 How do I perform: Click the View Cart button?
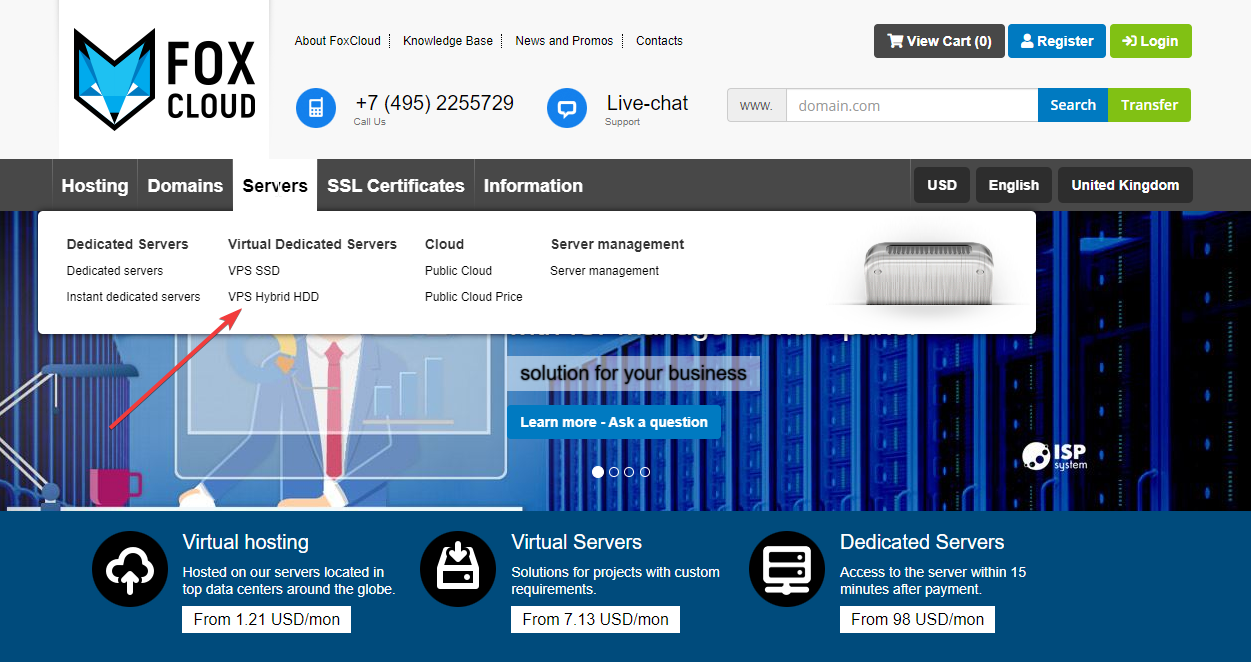[x=939, y=41]
